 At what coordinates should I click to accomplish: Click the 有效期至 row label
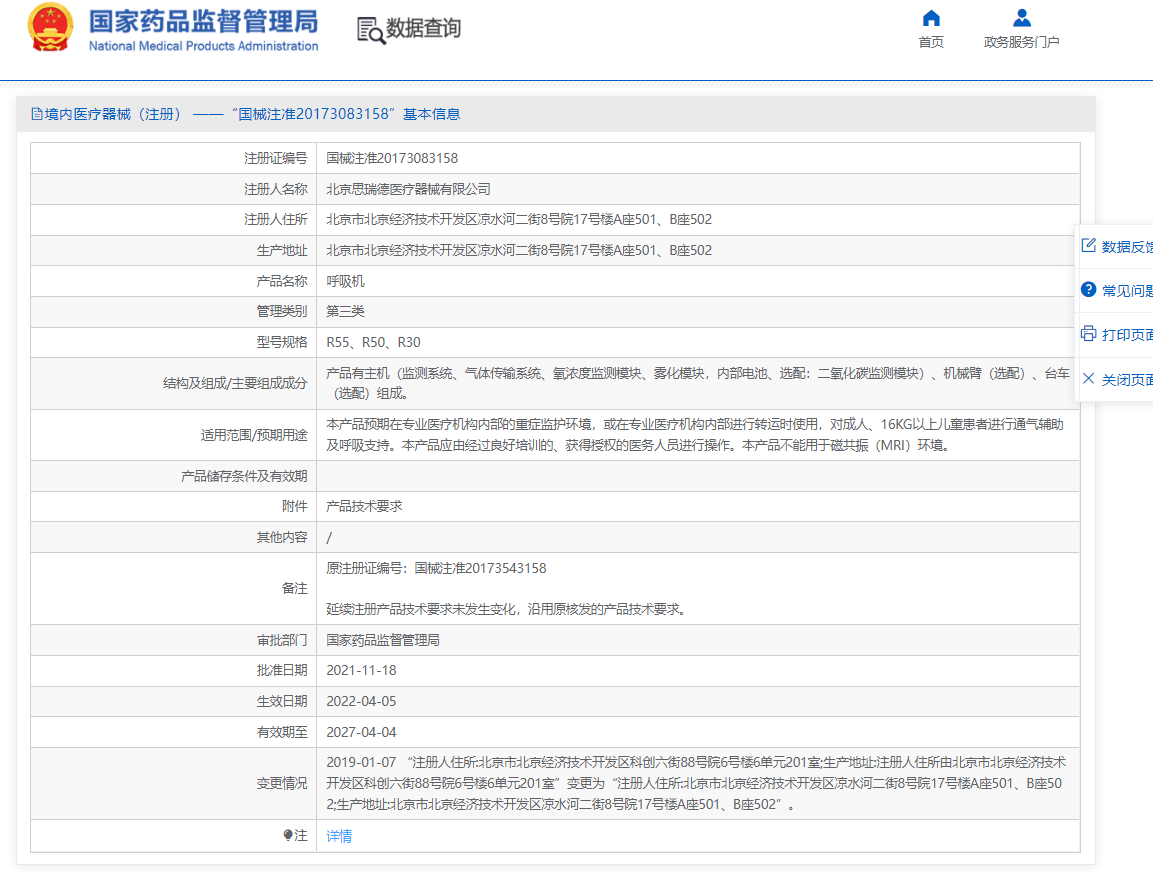[282, 732]
